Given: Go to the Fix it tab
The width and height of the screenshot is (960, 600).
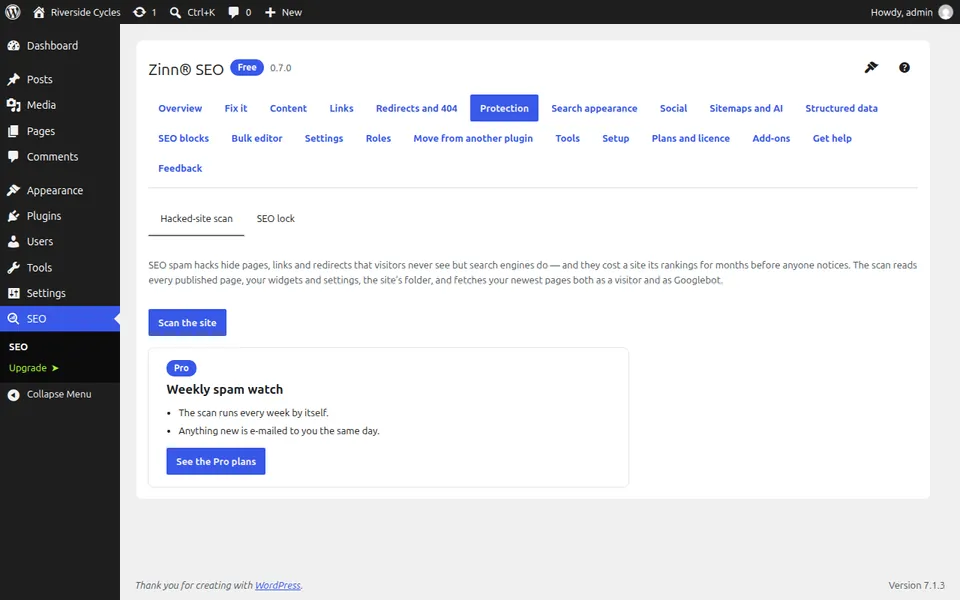Looking at the screenshot, I should click(x=236, y=108).
